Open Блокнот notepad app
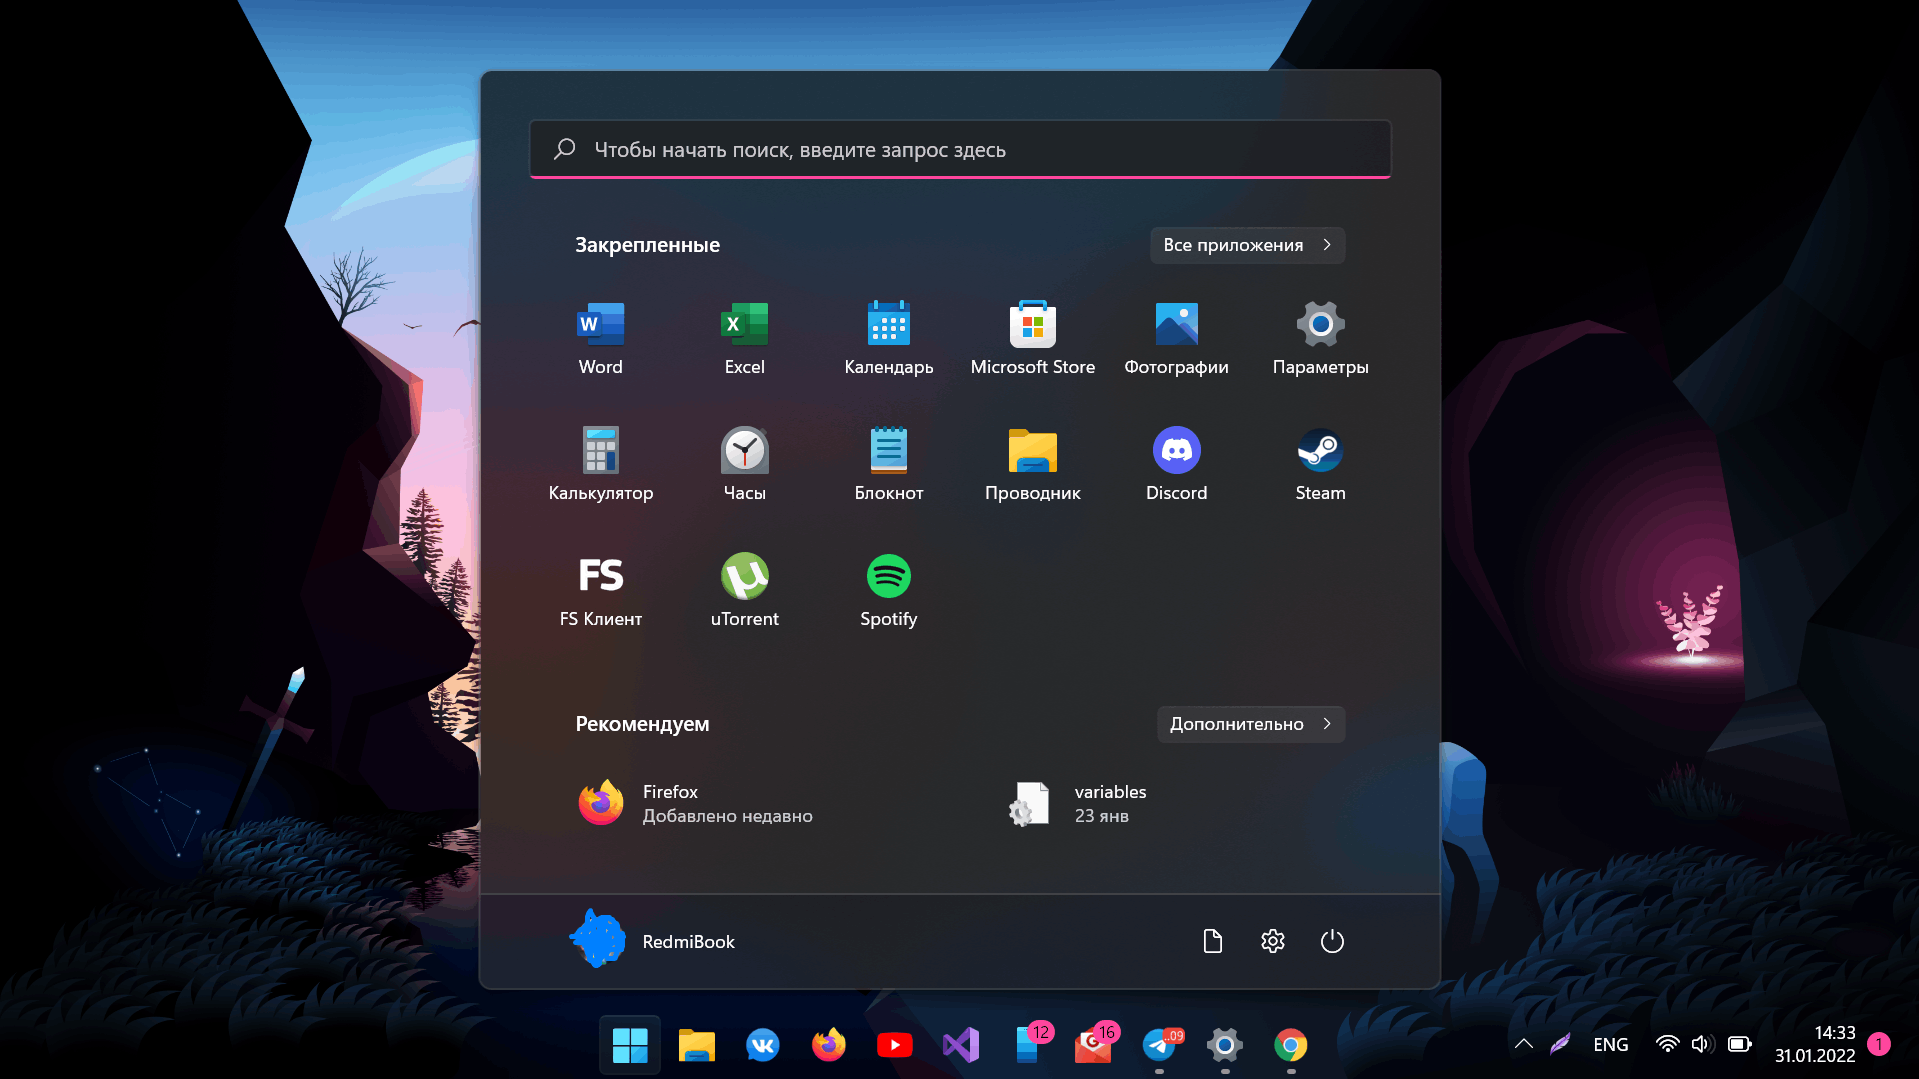The height and width of the screenshot is (1079, 1919). (888, 465)
